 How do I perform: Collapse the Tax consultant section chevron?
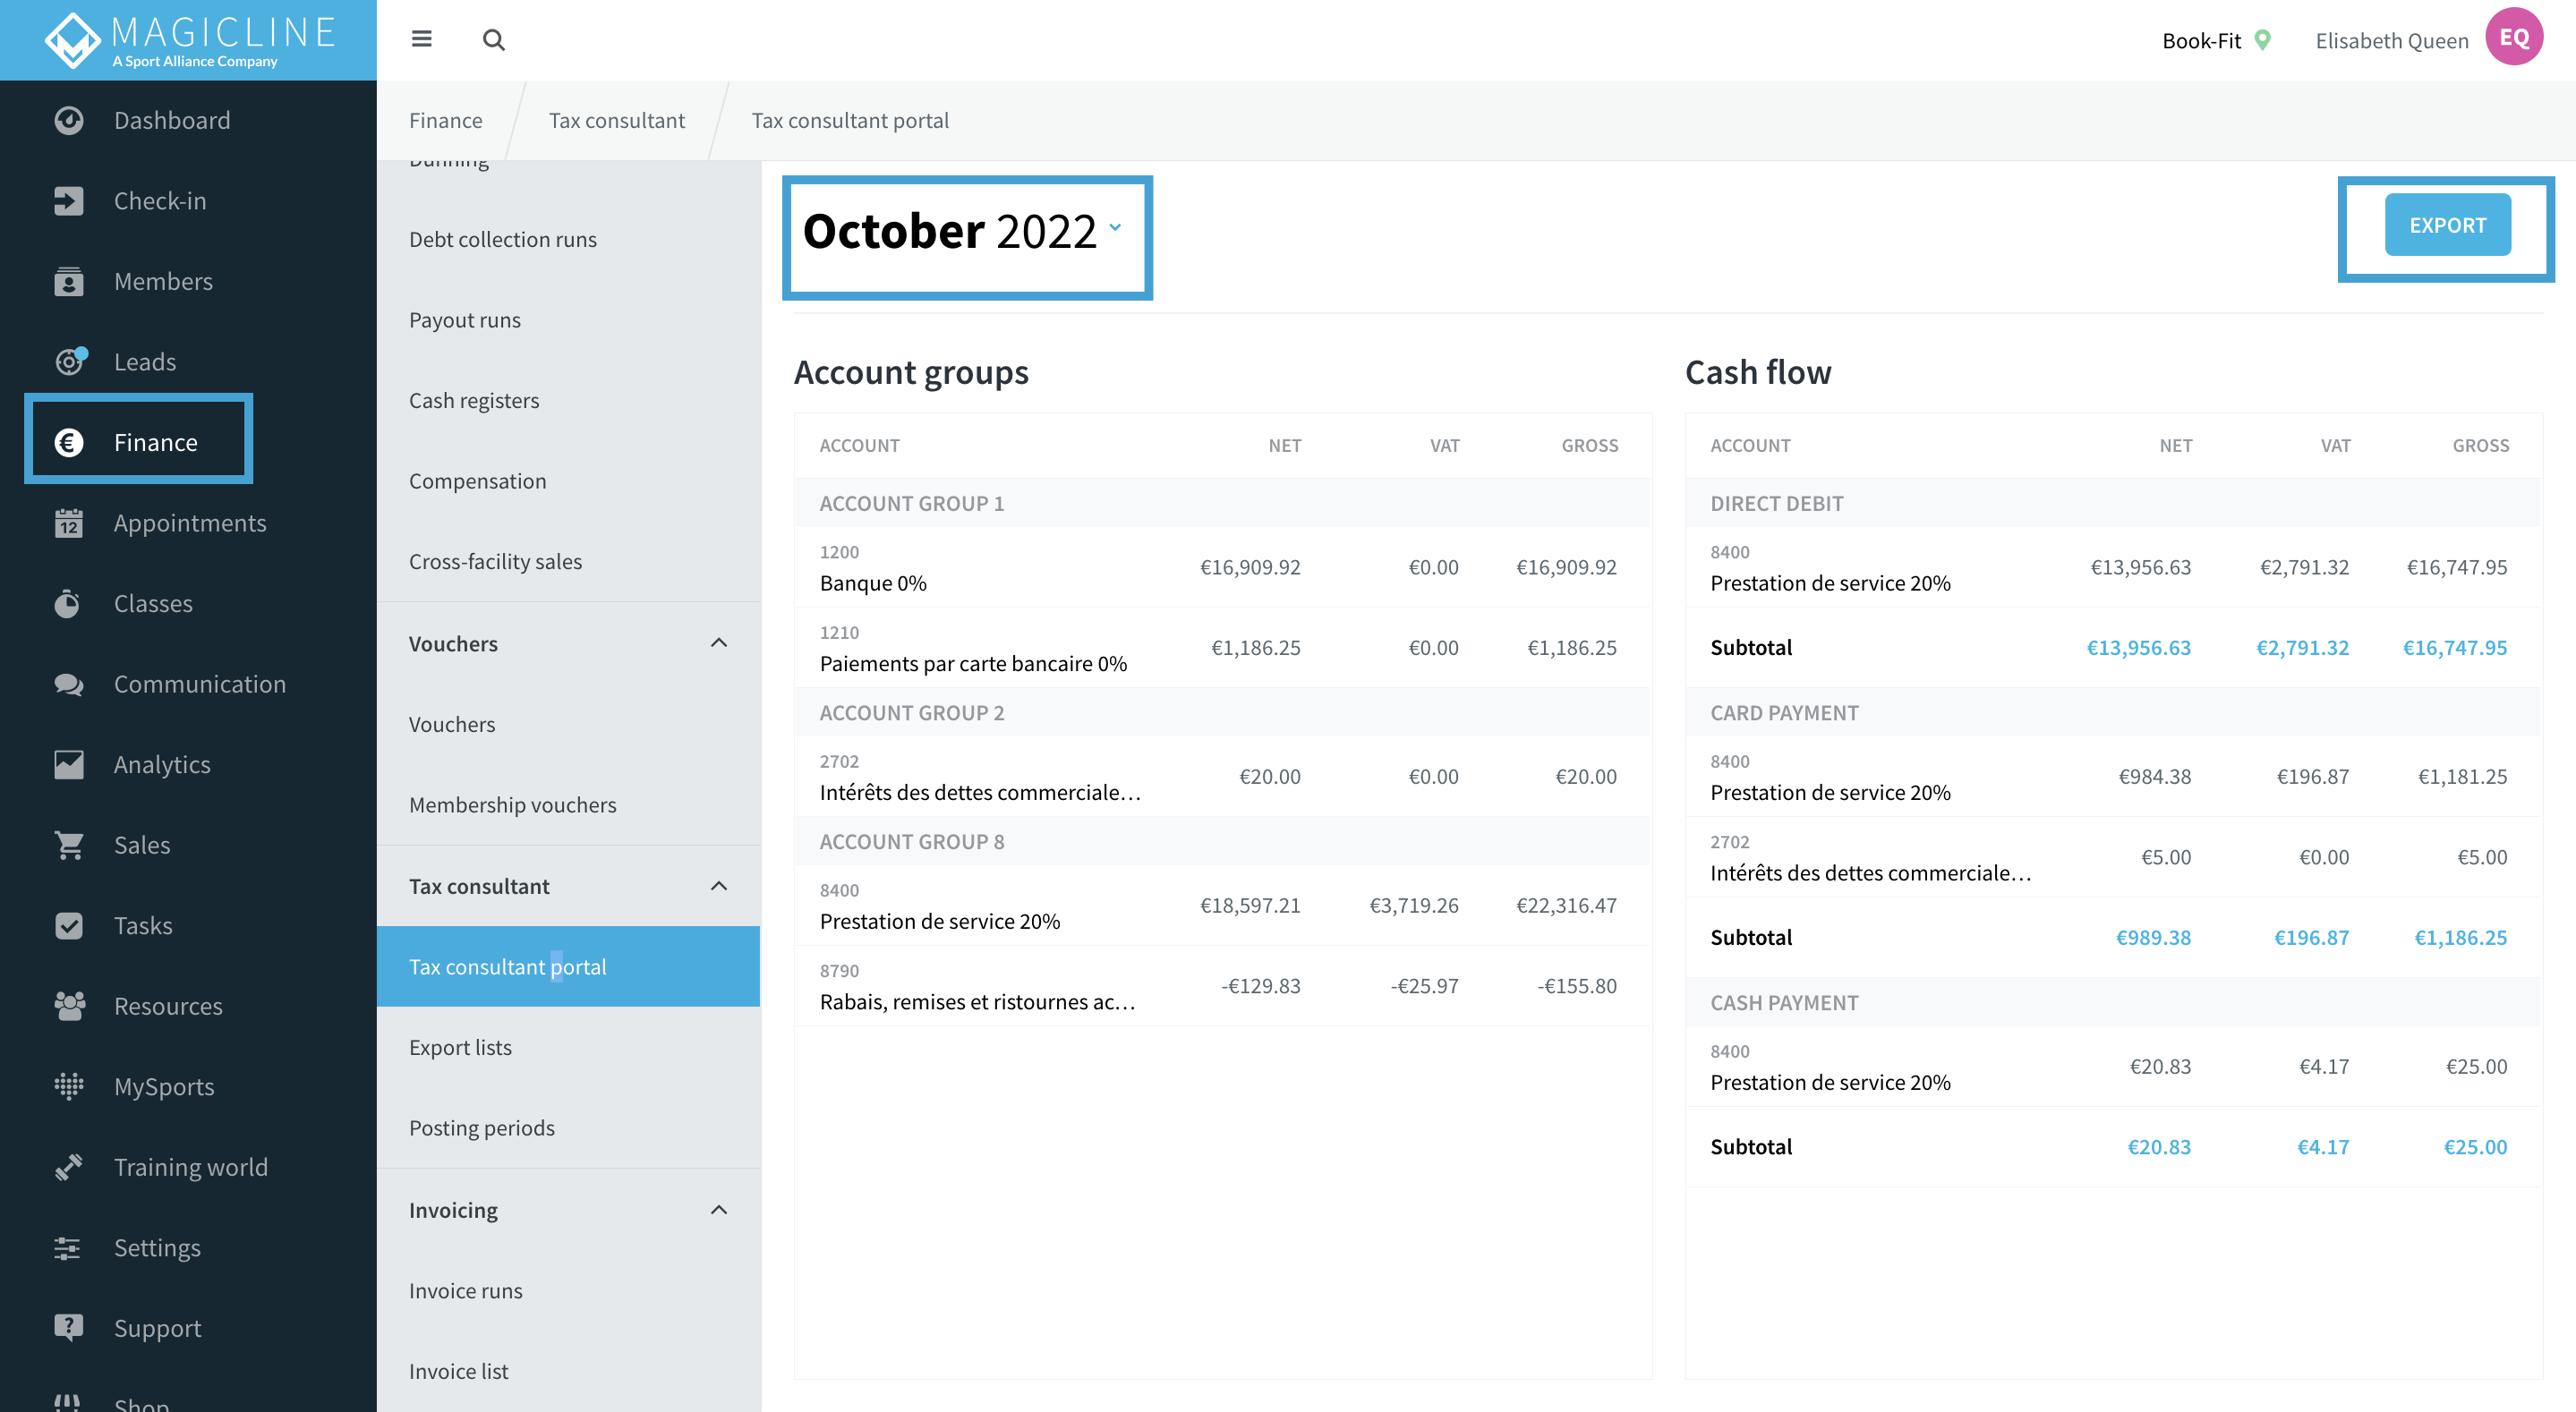pyautogui.click(x=718, y=886)
